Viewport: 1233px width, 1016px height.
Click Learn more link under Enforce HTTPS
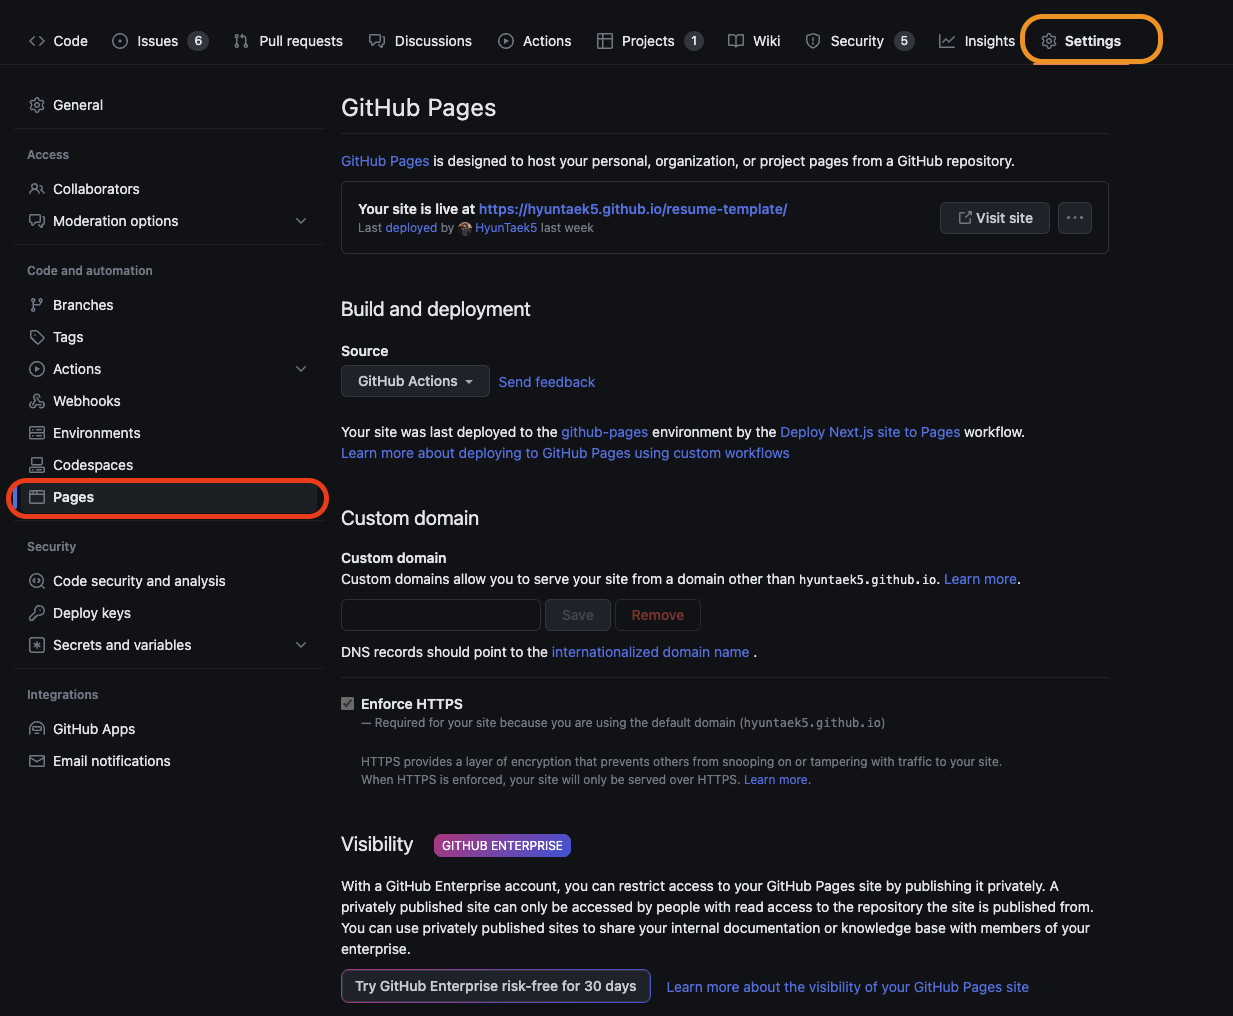click(x=776, y=780)
